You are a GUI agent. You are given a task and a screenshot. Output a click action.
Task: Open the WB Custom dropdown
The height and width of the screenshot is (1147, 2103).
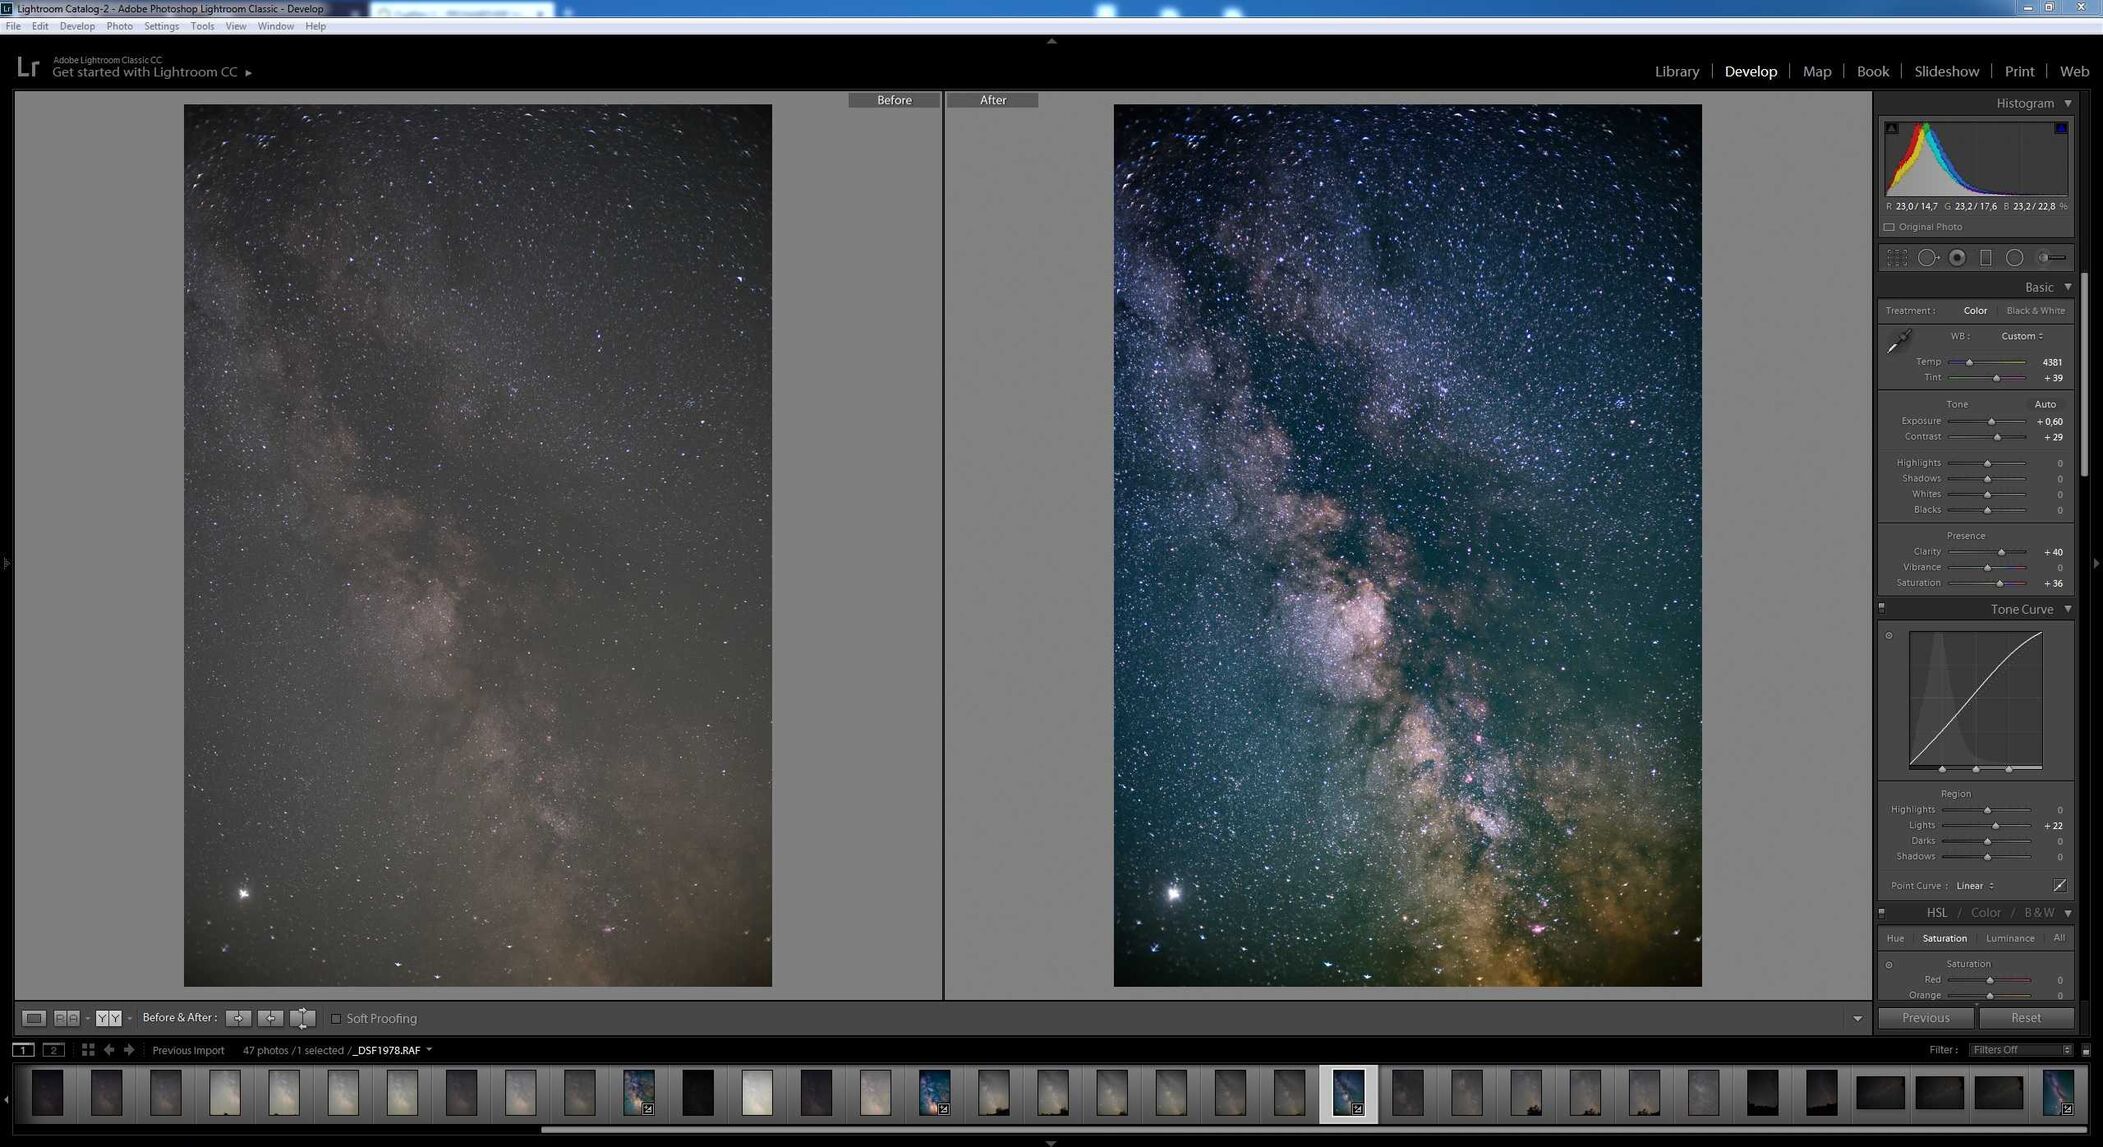coord(2022,336)
